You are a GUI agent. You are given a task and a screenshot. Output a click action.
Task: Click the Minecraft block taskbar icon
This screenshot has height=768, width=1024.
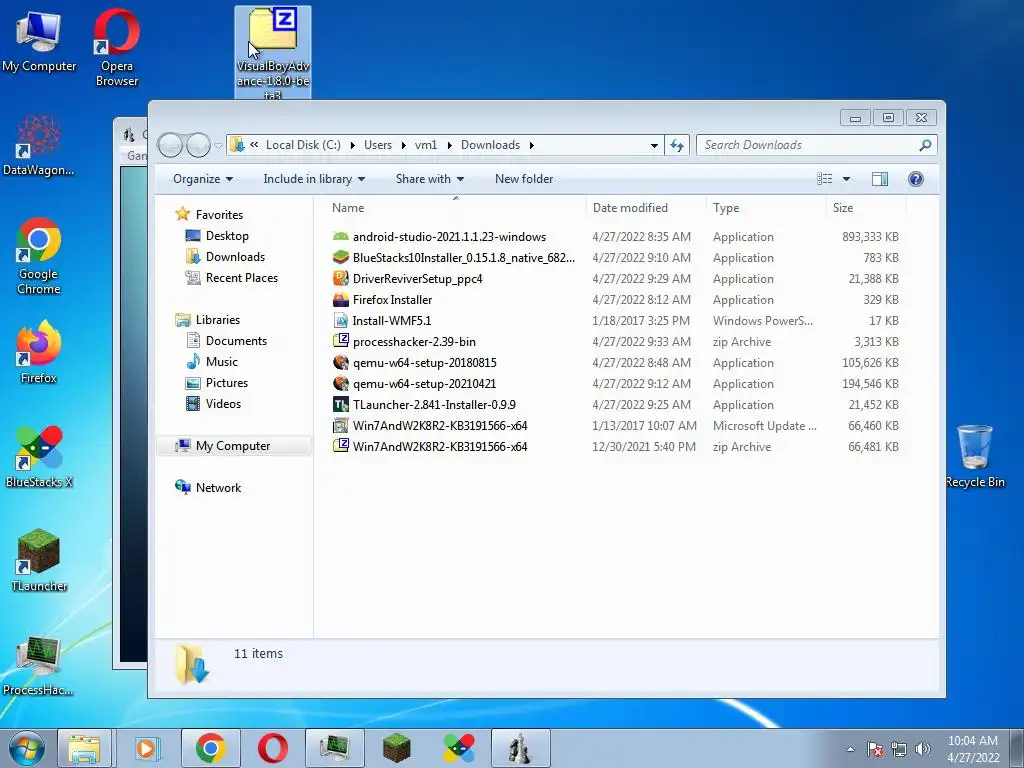click(396, 748)
